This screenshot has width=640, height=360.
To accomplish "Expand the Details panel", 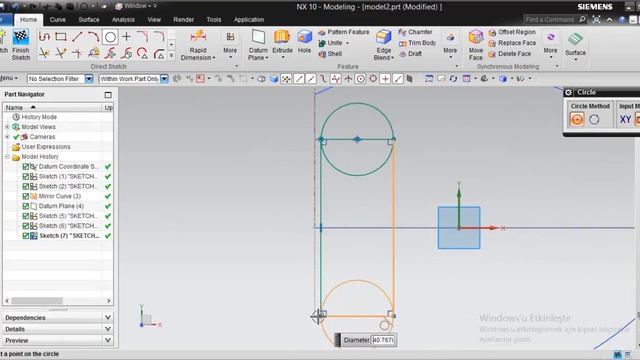I will (108, 329).
